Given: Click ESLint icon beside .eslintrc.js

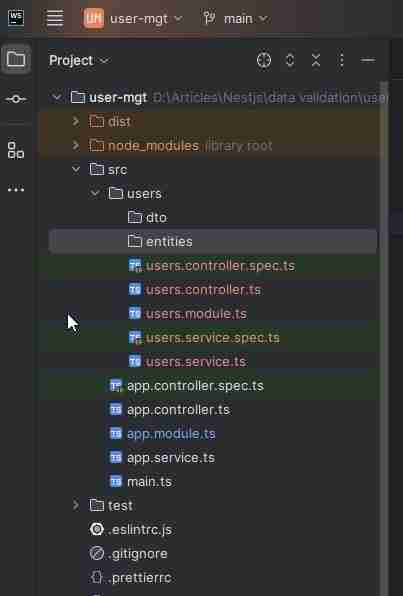Looking at the screenshot, I should tap(97, 529).
